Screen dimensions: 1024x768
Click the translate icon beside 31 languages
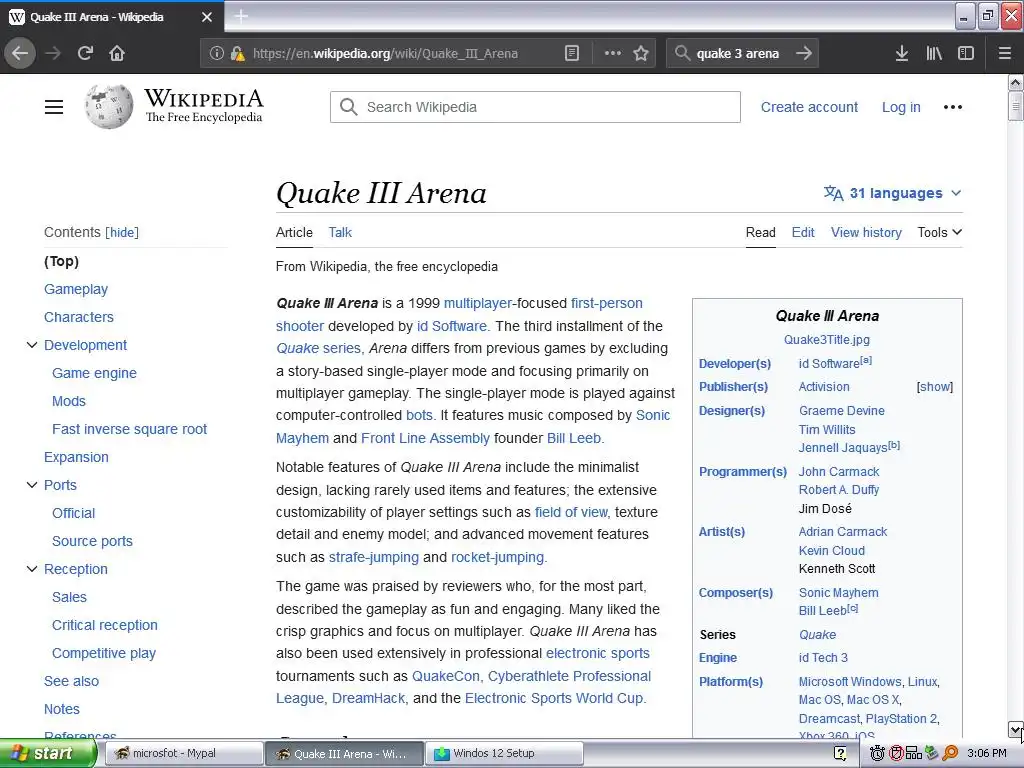point(833,193)
